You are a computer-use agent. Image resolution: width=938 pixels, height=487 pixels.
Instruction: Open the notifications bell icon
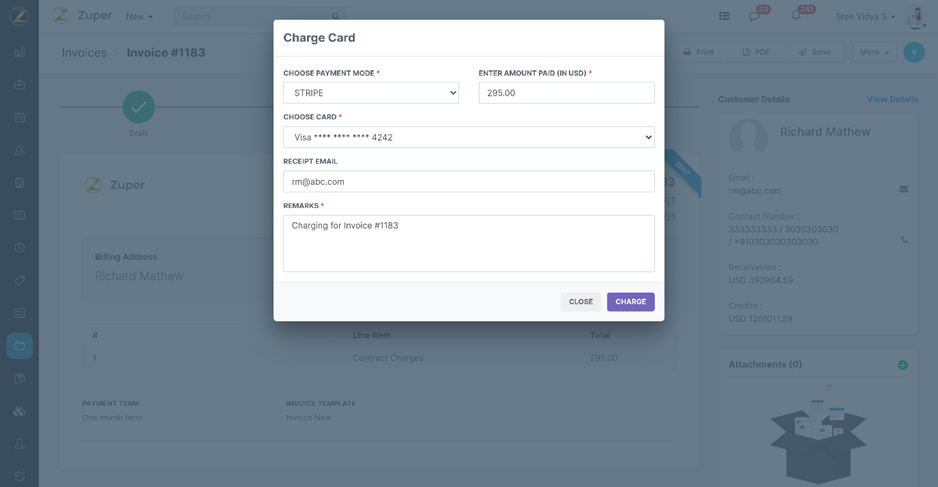pos(796,16)
